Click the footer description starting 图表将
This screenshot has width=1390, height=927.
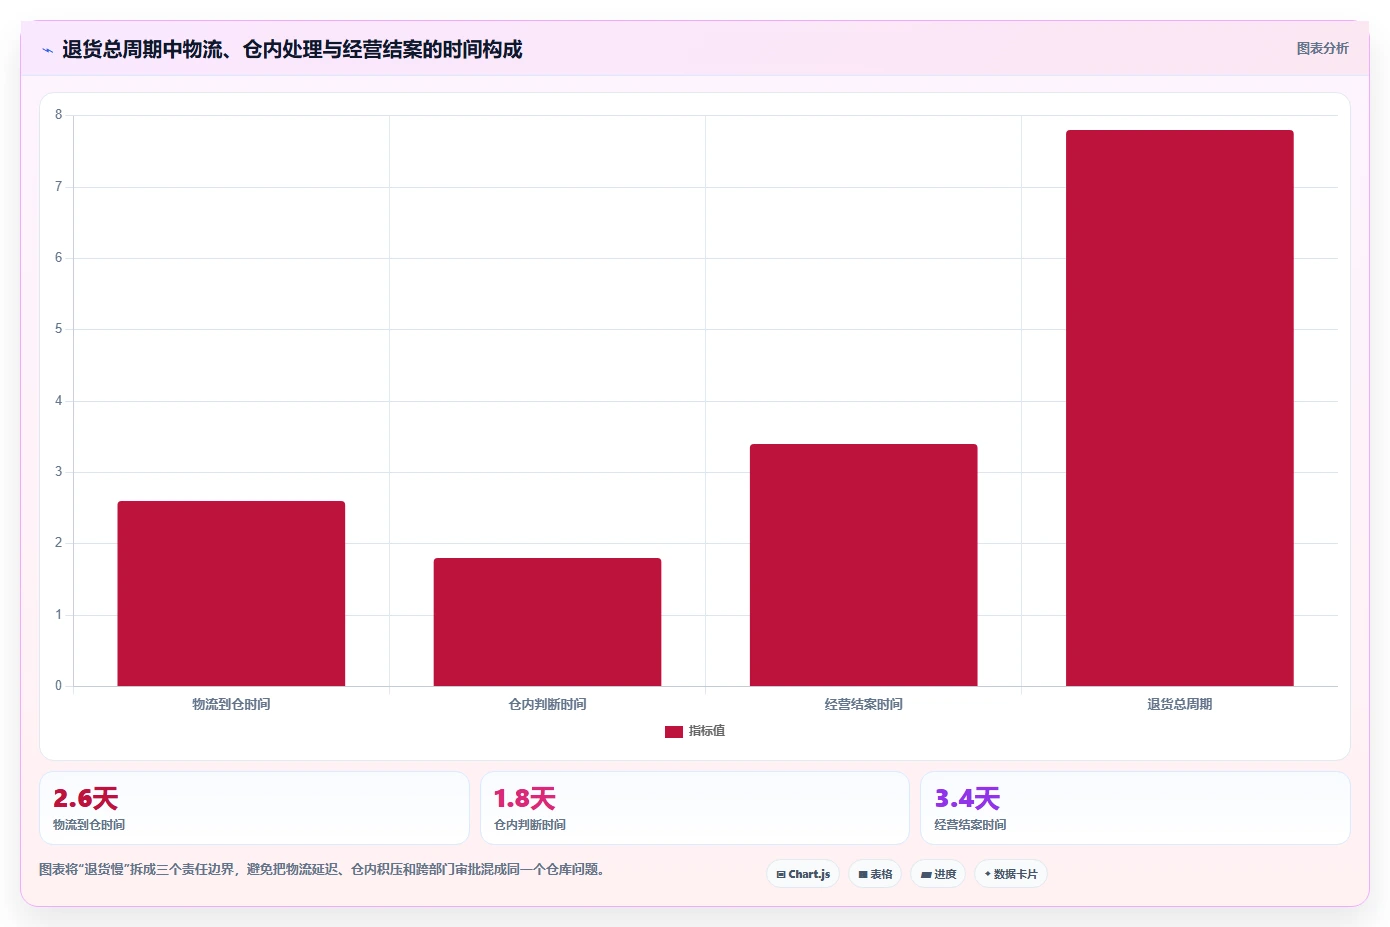(x=321, y=870)
